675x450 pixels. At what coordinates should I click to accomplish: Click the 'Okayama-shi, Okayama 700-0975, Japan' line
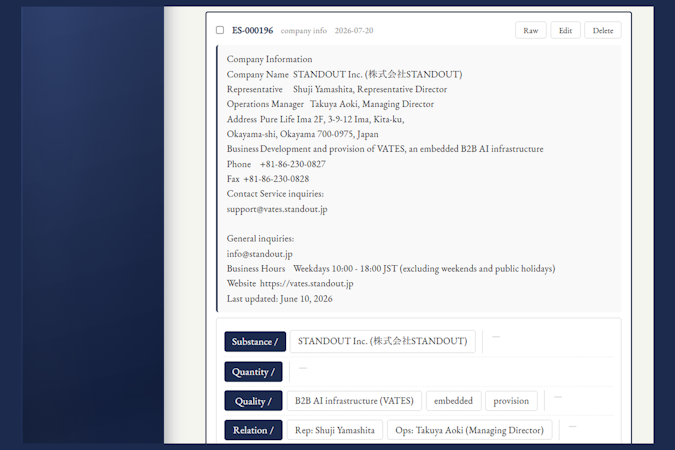point(303,134)
